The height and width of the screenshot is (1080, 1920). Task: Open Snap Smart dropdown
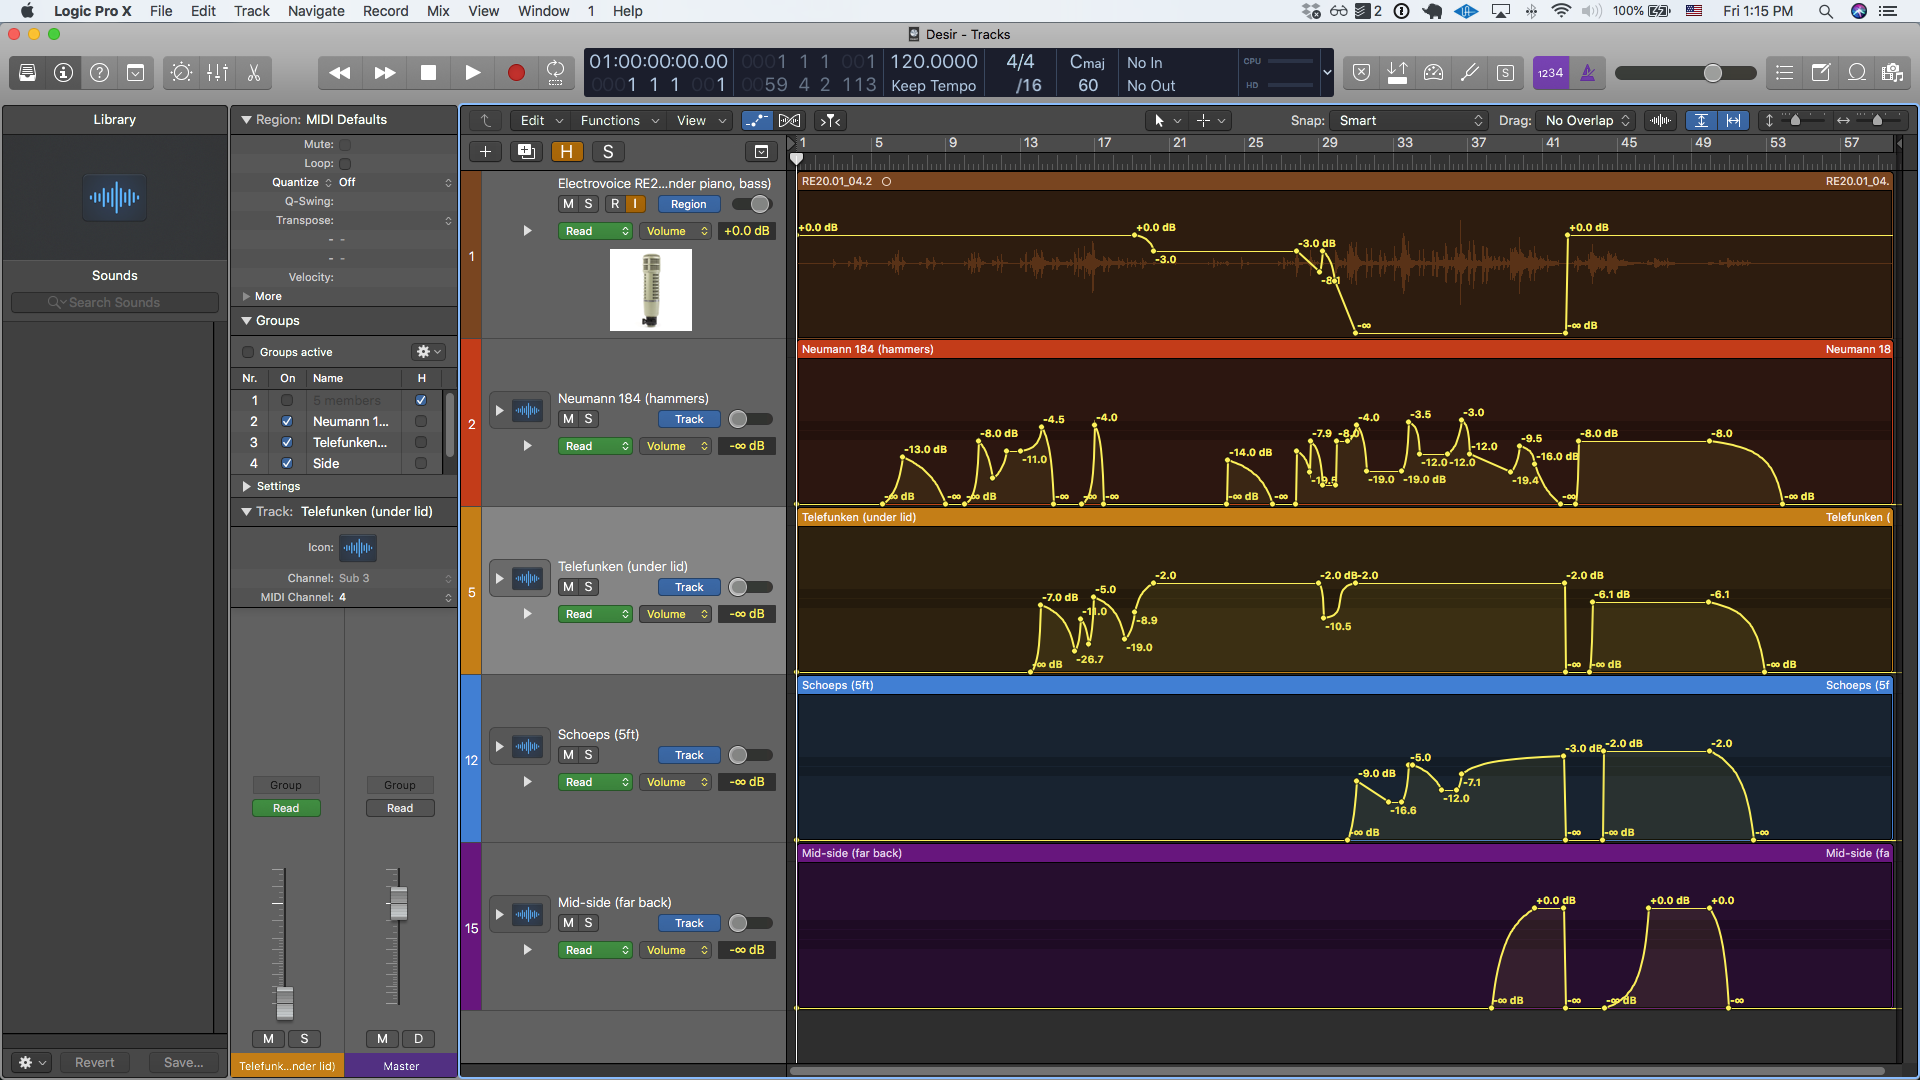click(x=1410, y=121)
